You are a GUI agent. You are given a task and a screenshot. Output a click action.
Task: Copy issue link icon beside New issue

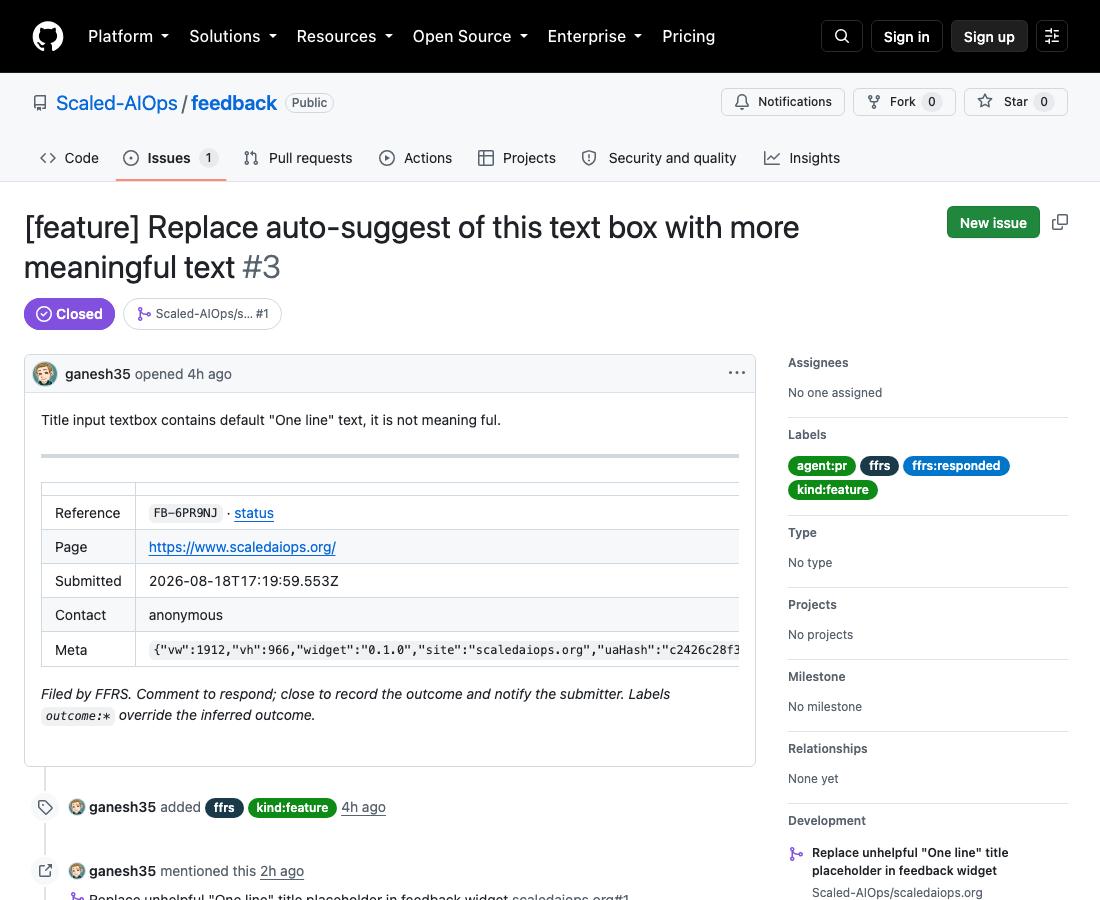1060,222
